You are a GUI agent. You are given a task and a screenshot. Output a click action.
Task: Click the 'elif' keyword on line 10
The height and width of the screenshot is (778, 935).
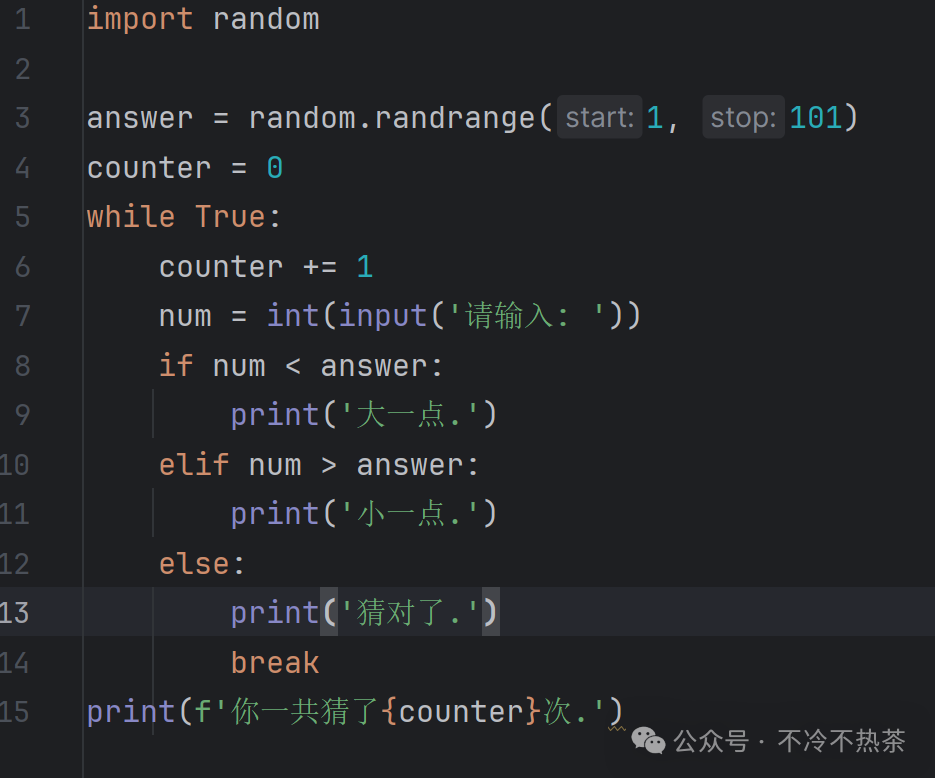click(194, 464)
